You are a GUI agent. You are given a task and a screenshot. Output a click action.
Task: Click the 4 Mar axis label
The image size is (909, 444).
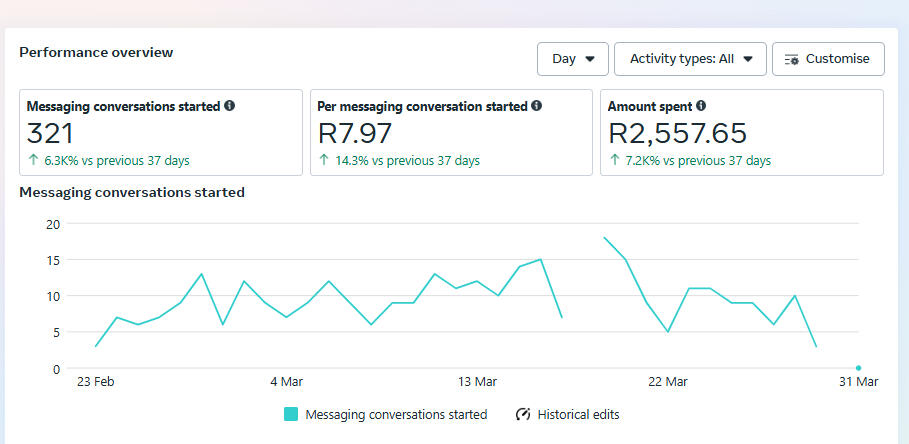(286, 382)
